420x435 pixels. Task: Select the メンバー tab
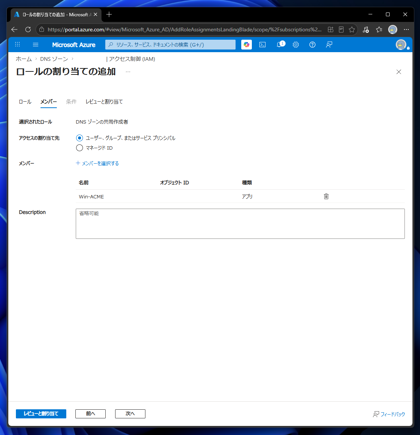[x=49, y=102]
